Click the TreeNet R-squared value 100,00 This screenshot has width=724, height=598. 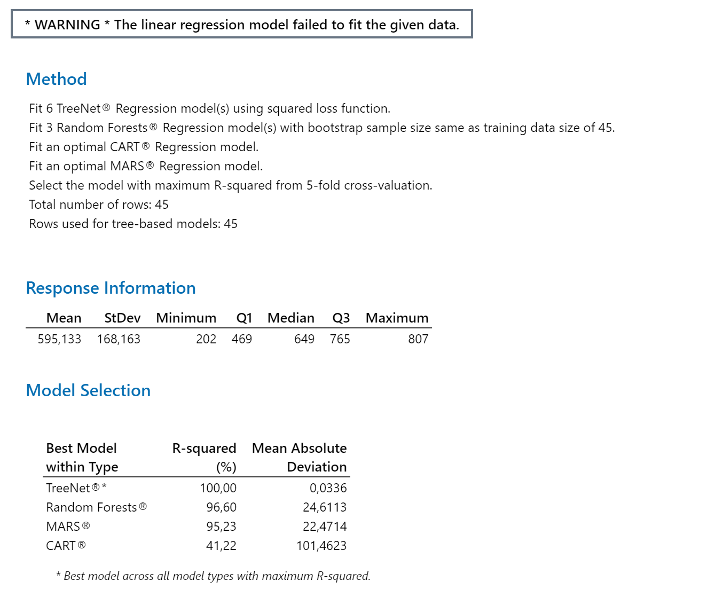[219, 487]
